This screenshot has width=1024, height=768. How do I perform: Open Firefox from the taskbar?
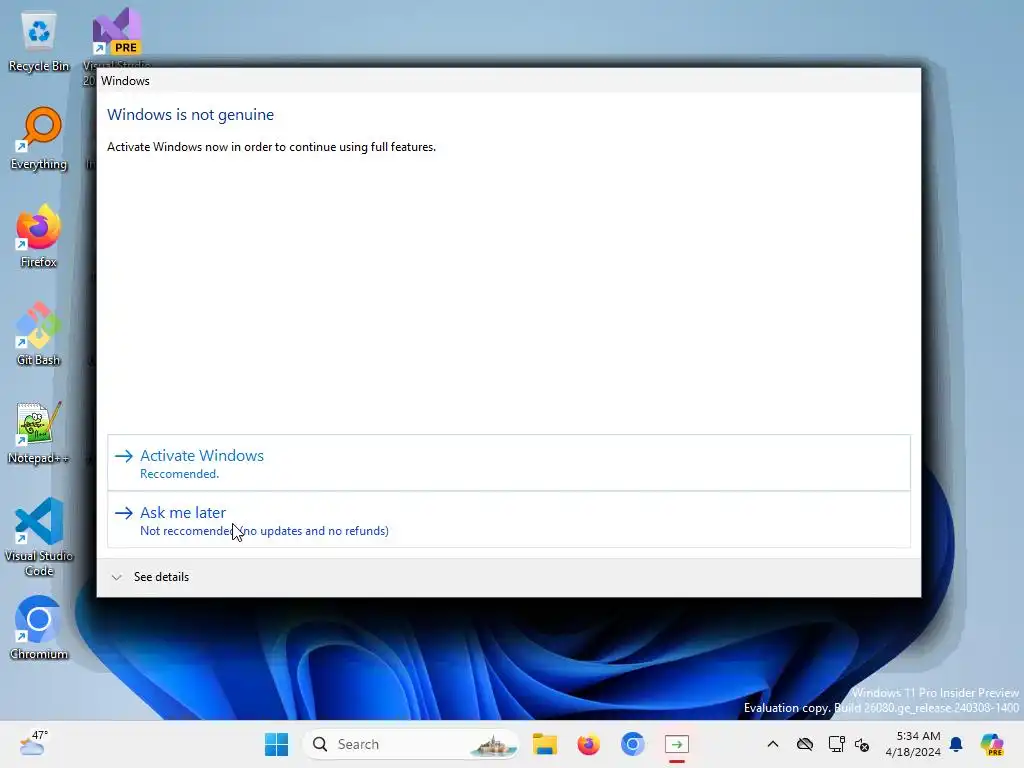(588, 744)
